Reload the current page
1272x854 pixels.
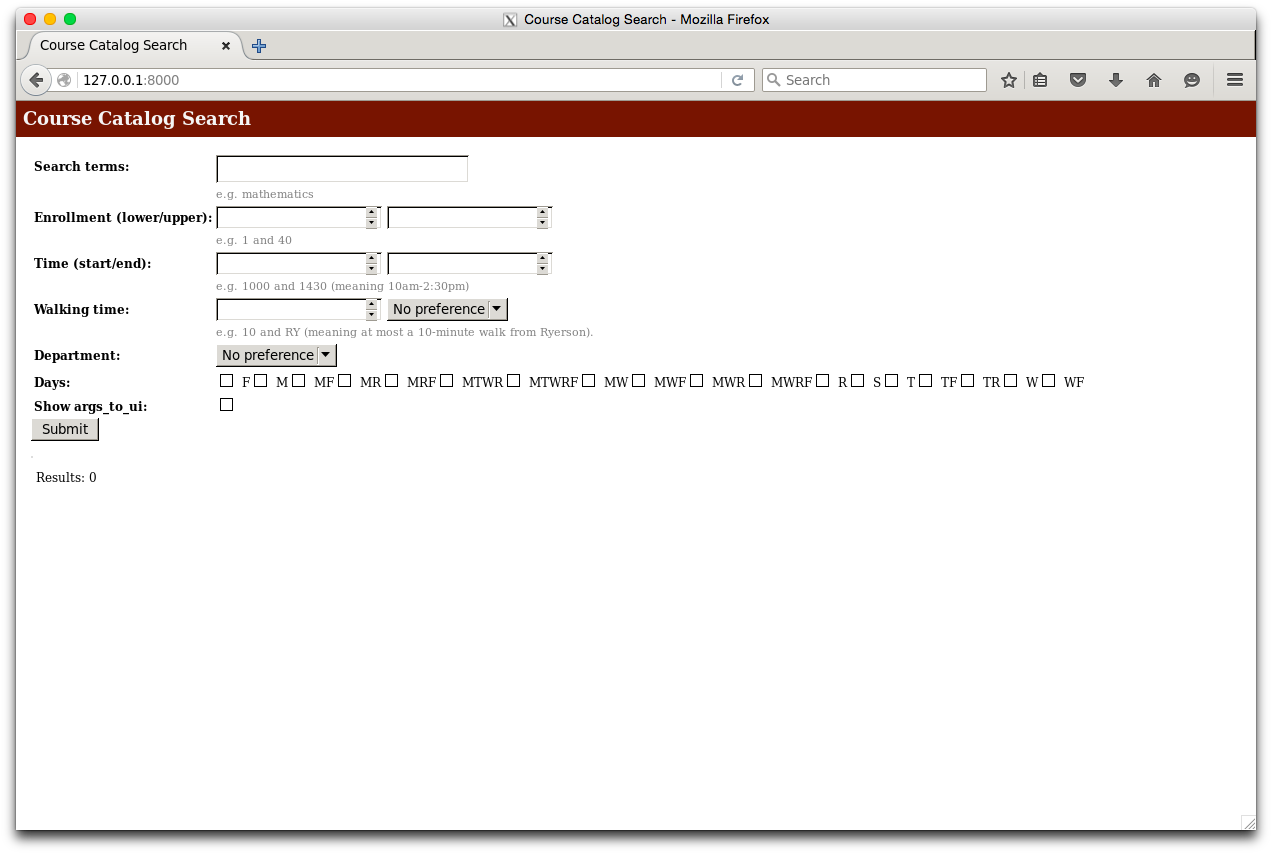pos(737,80)
